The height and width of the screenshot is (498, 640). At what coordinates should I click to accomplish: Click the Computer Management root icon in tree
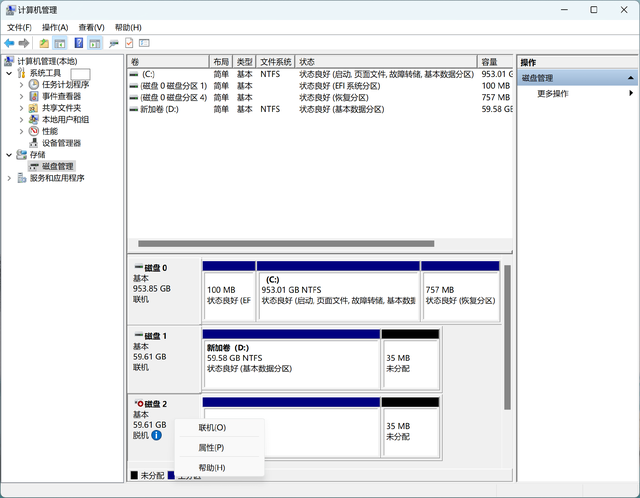tap(9, 61)
